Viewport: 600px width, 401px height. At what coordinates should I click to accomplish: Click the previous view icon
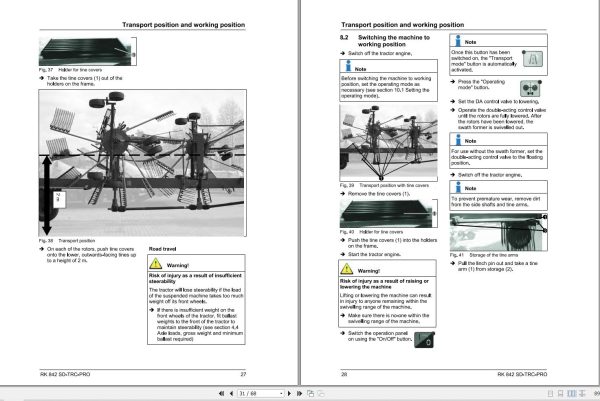[x=311, y=393]
